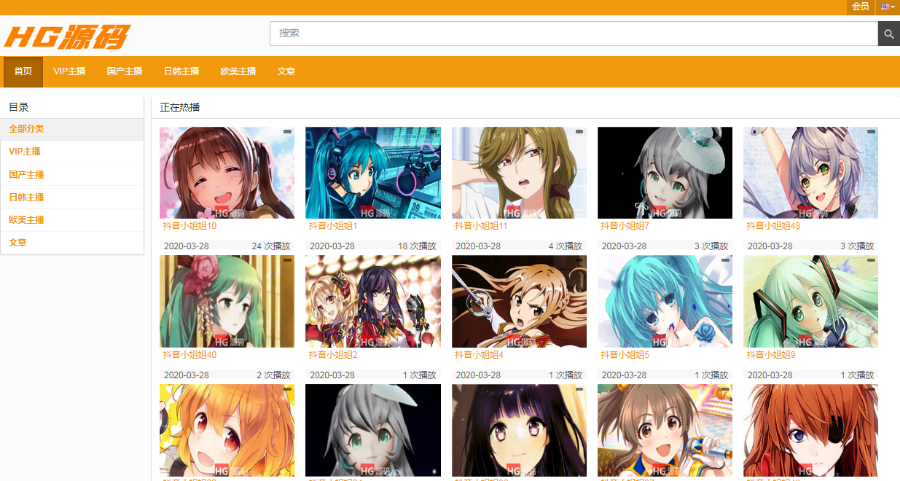Click the 2 次播放 play count
The height and width of the screenshot is (481, 900).
pos(273,375)
